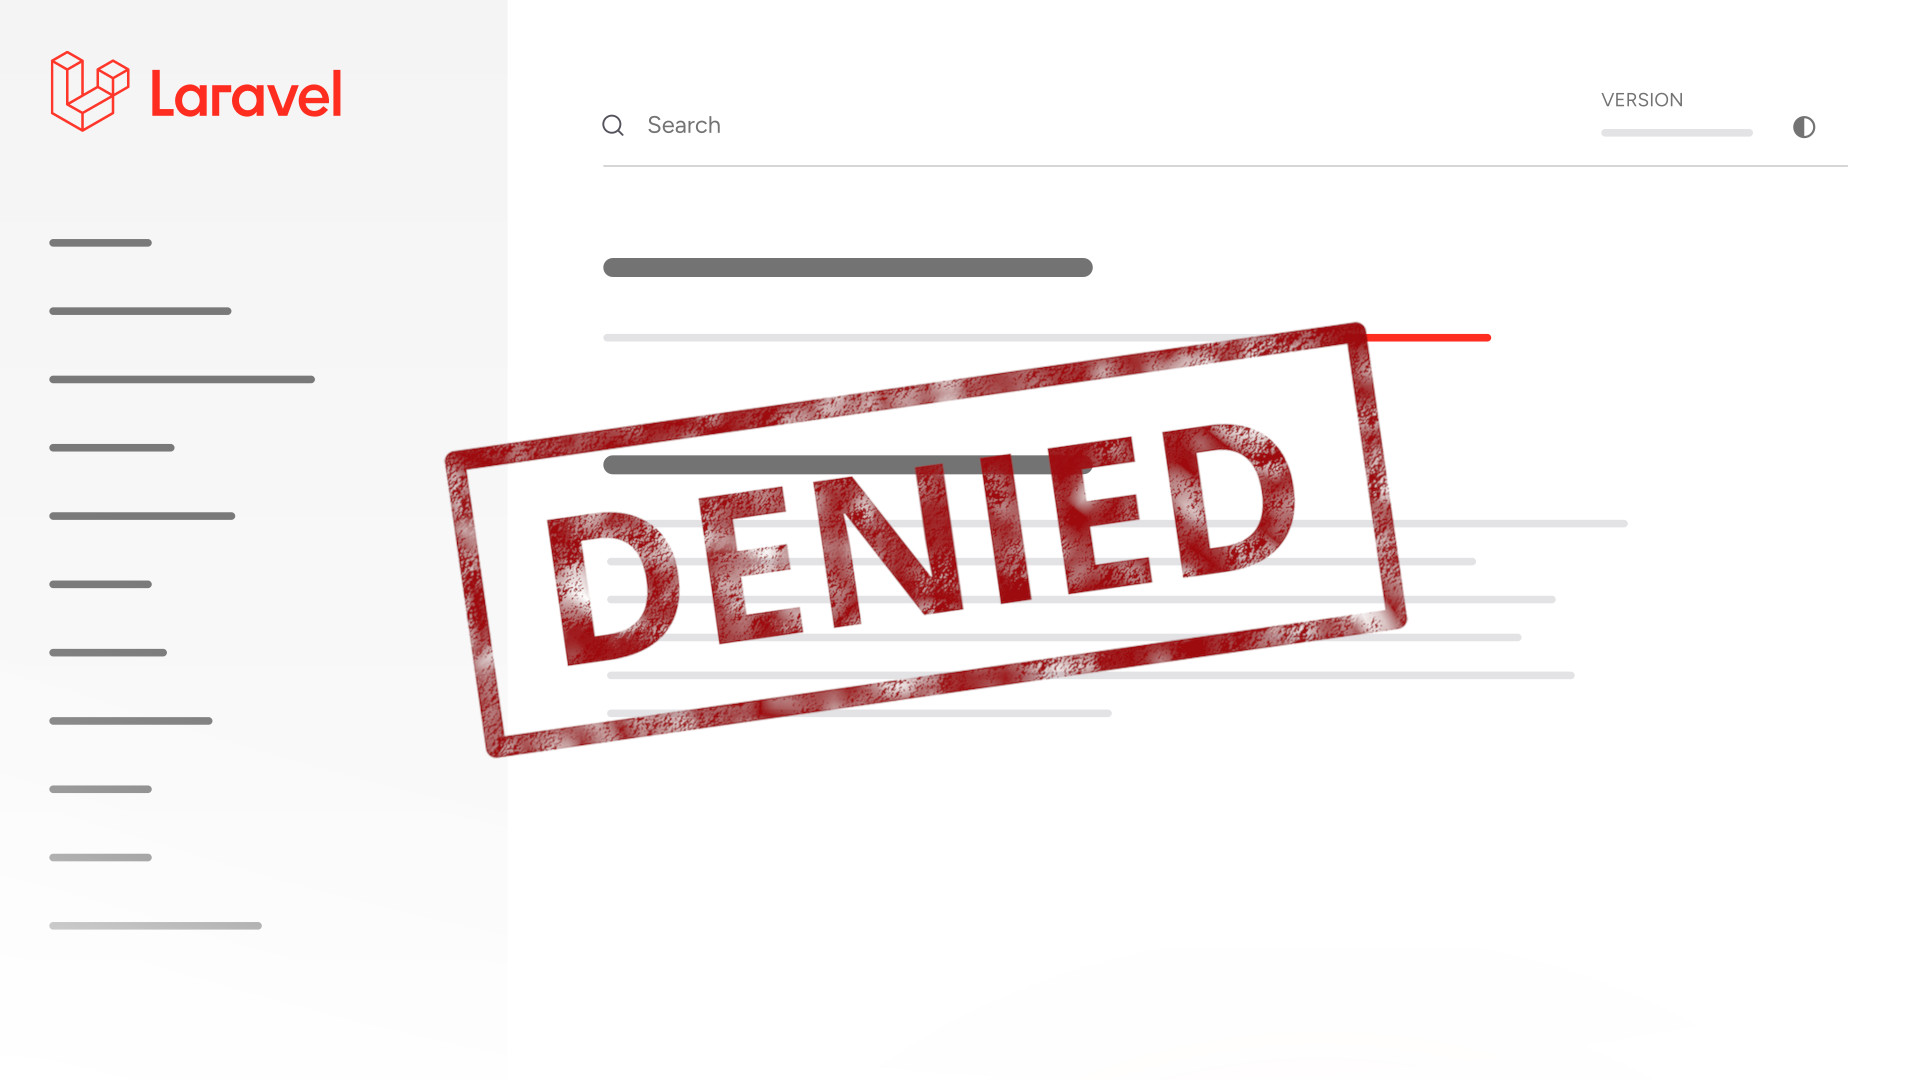Click the Laravel cube logo icon
The image size is (1920, 1080).
(90, 91)
